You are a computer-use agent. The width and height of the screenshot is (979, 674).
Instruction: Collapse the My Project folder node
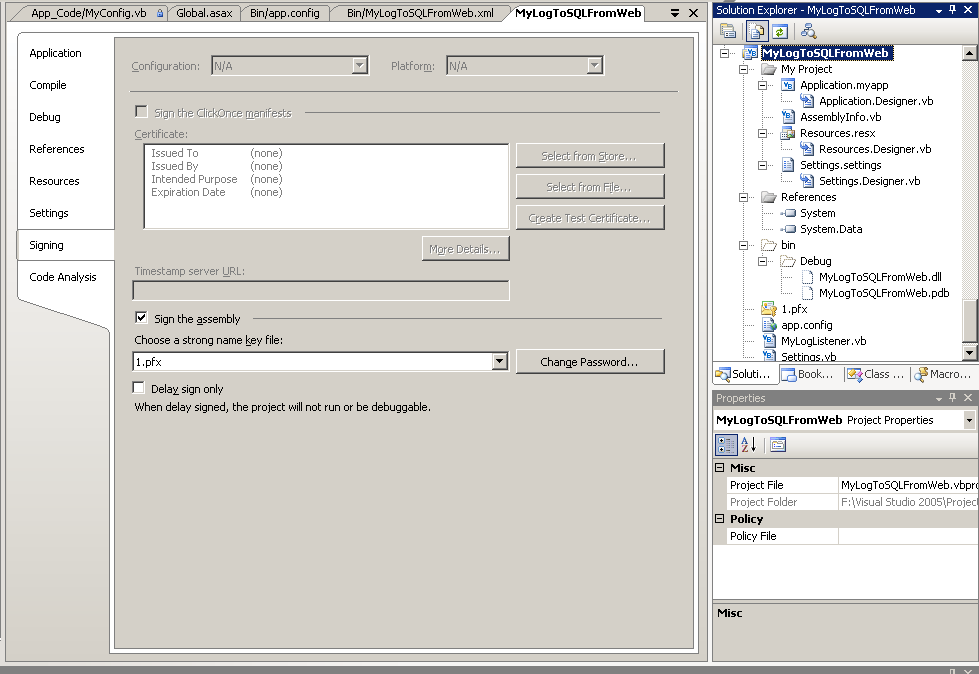(744, 69)
